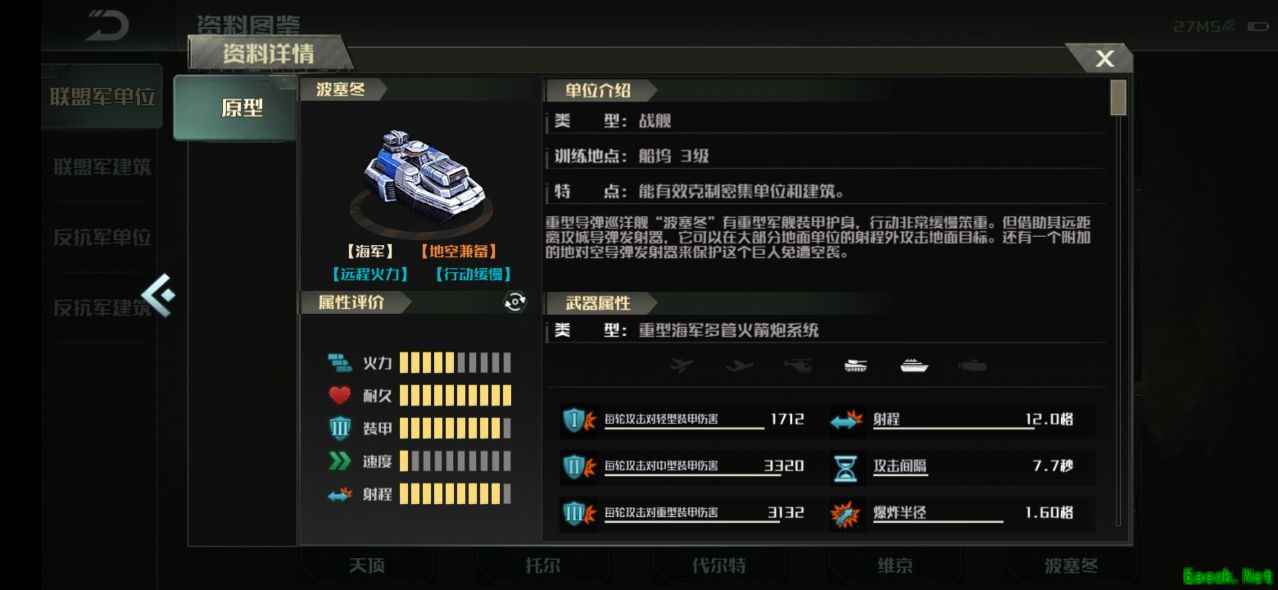Click the back arrow icon at top left
The height and width of the screenshot is (590, 1278).
pyautogui.click(x=107, y=25)
